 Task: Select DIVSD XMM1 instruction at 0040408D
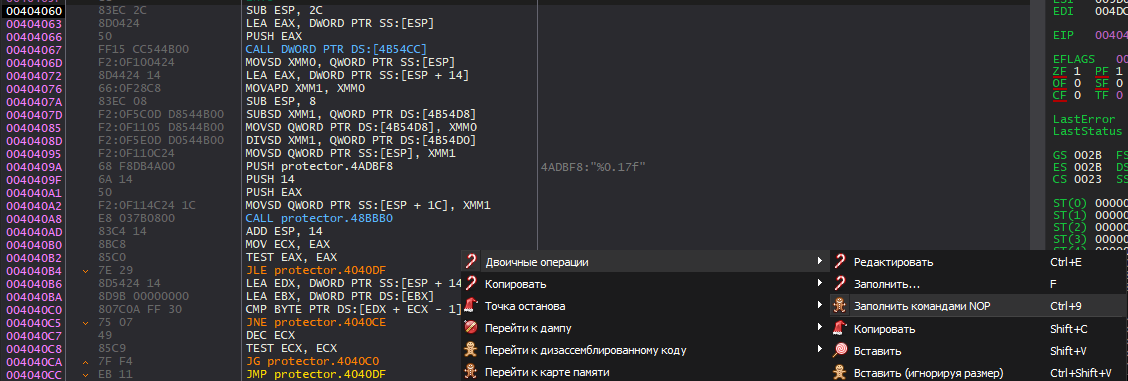[360, 140]
